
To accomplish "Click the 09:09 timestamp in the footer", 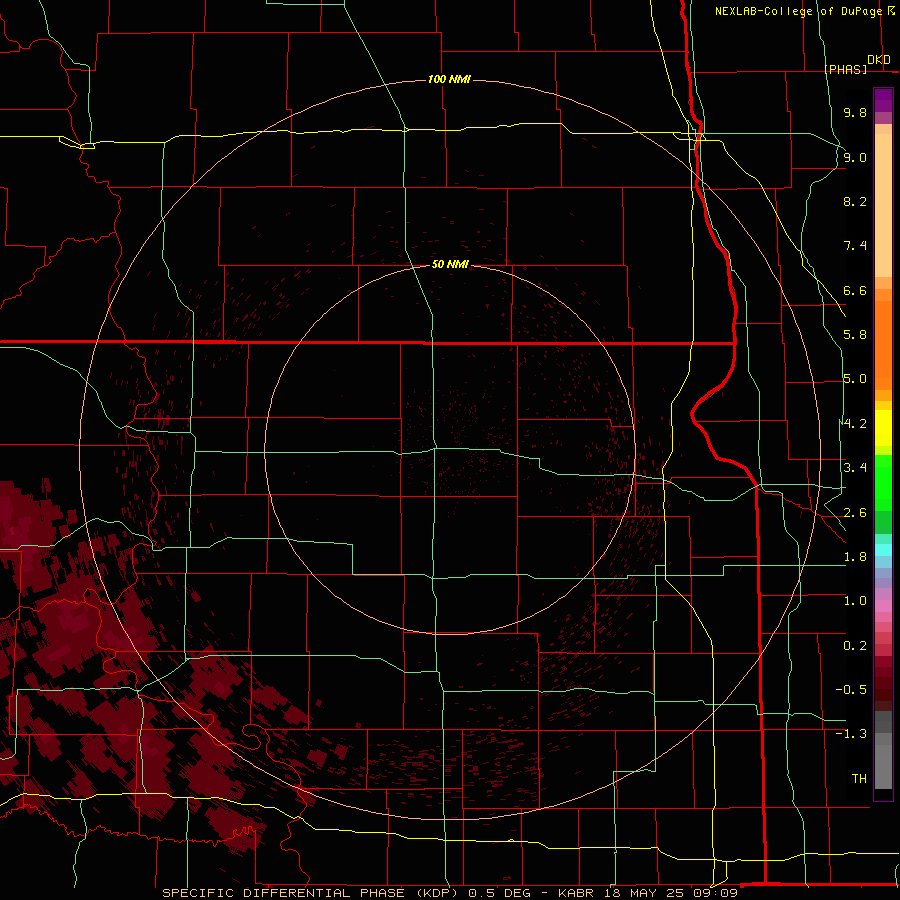I will click(x=715, y=893).
